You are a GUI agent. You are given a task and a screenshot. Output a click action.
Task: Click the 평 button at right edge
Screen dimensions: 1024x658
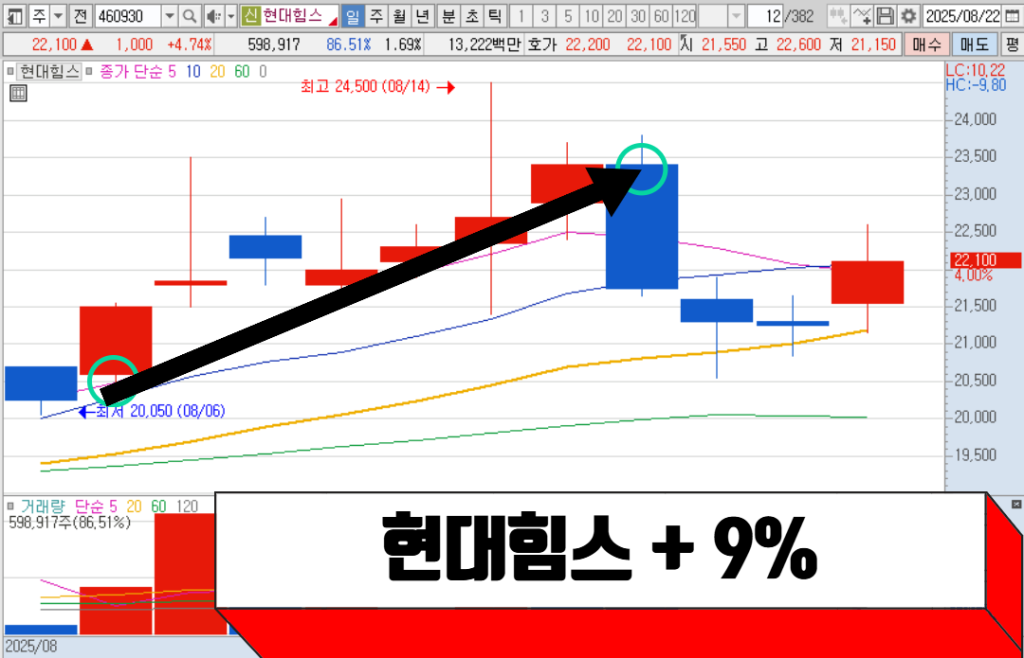[1012, 45]
